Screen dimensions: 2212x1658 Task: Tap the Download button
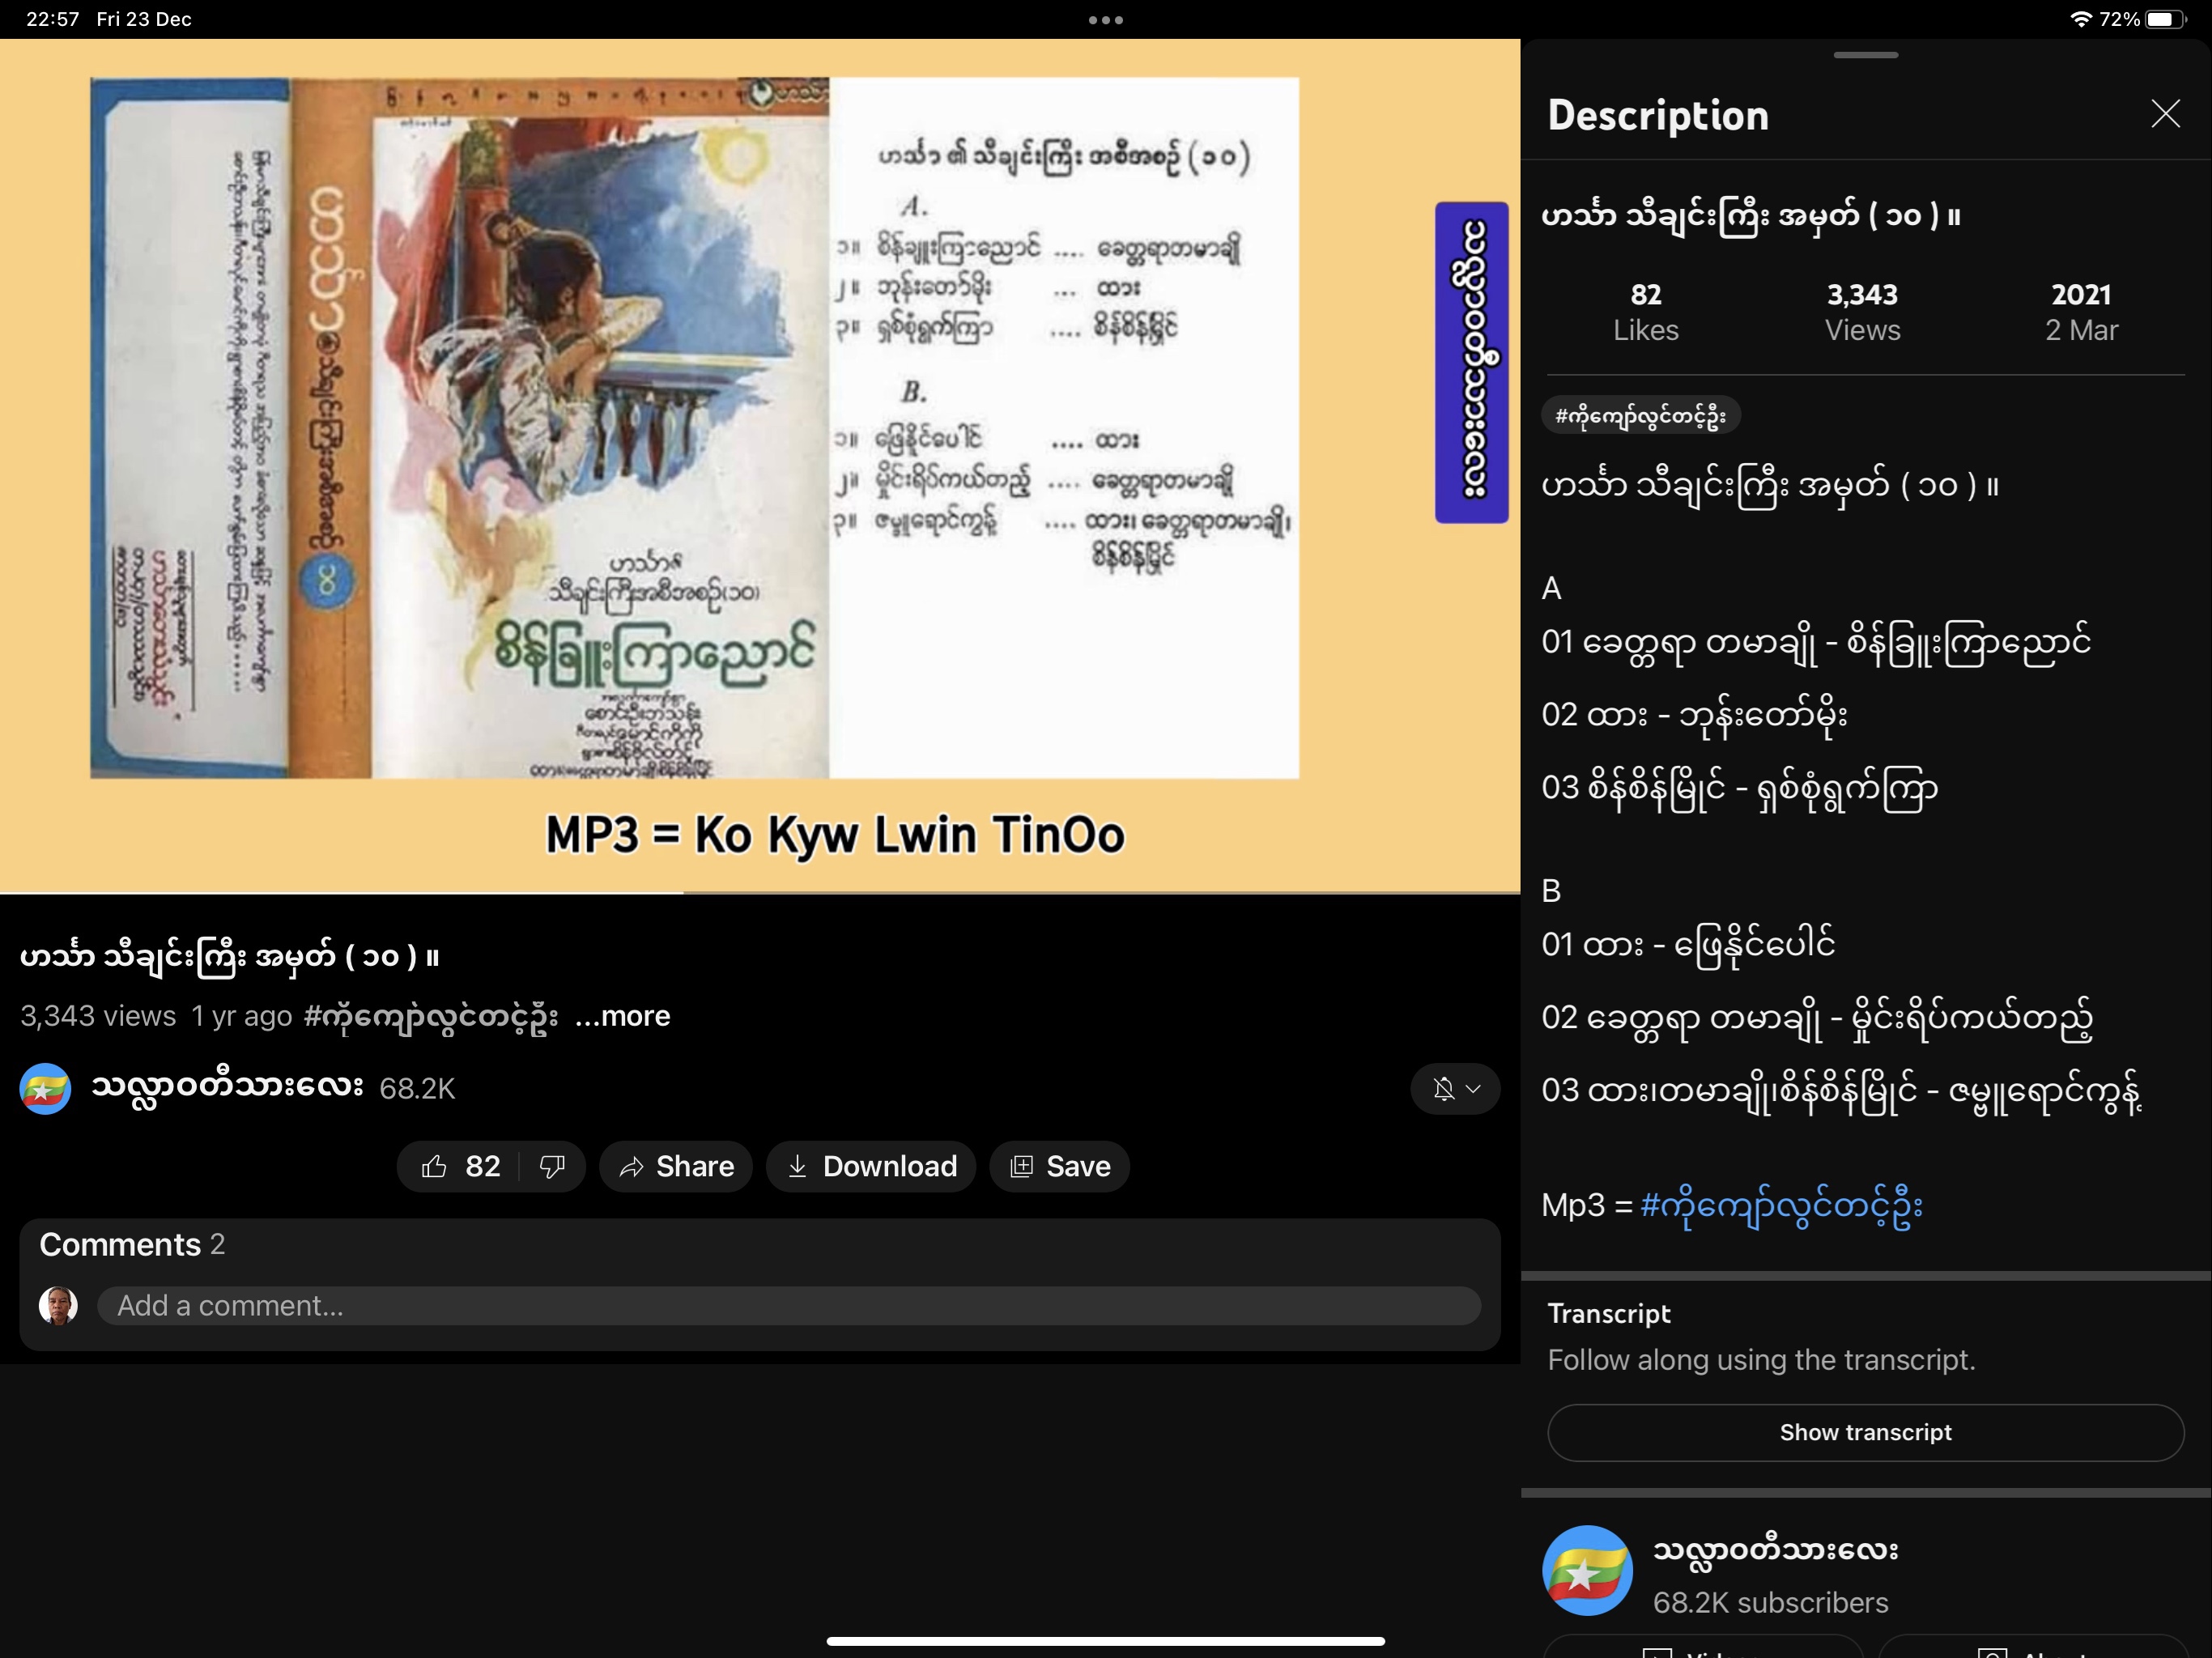(x=871, y=1166)
